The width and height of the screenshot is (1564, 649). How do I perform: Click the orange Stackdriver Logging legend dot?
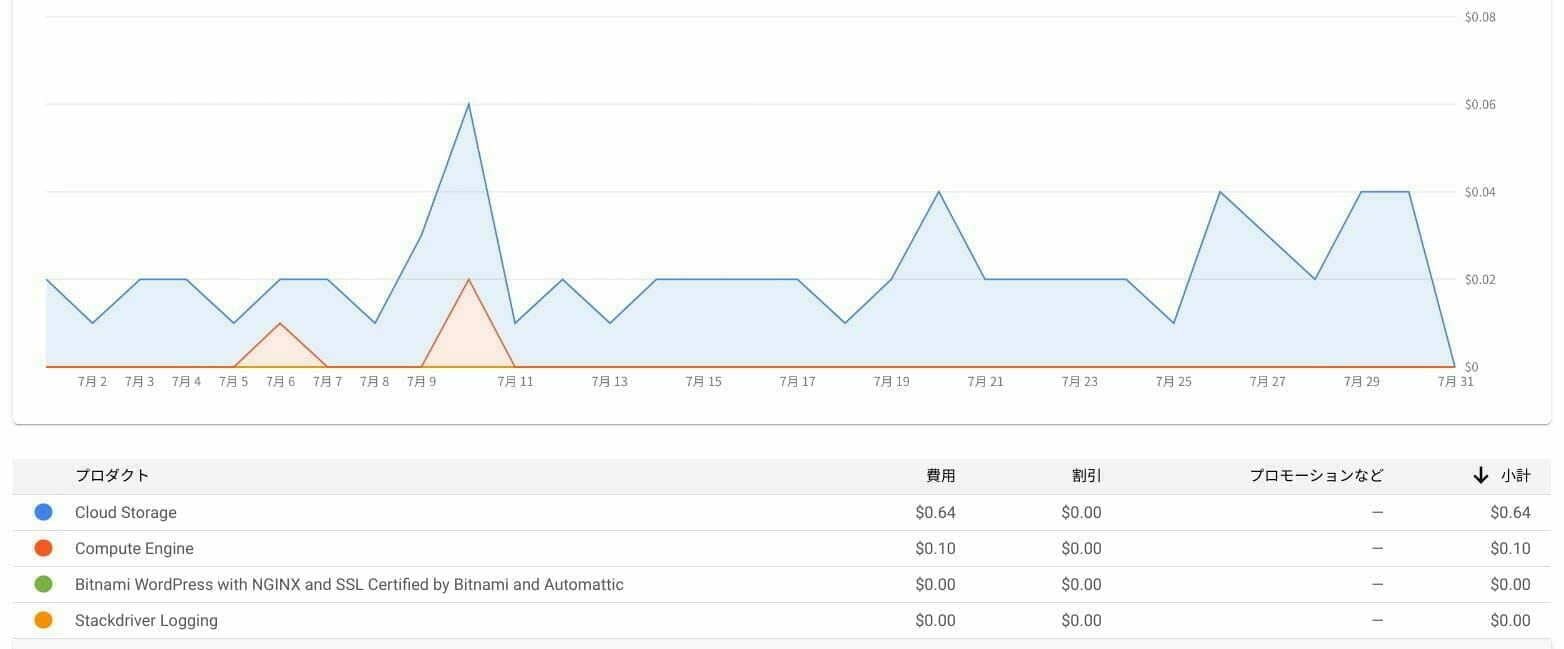43,620
